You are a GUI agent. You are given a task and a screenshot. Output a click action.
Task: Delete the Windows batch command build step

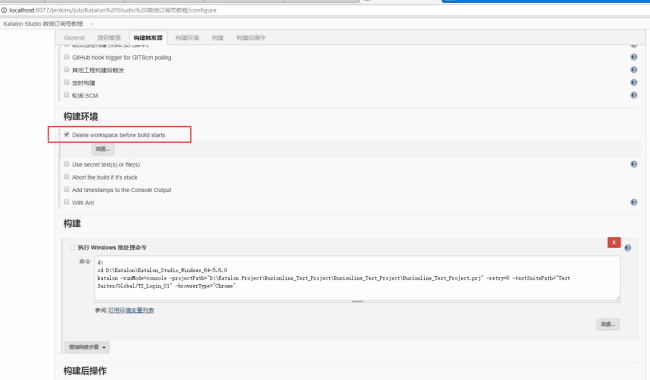coord(614,242)
